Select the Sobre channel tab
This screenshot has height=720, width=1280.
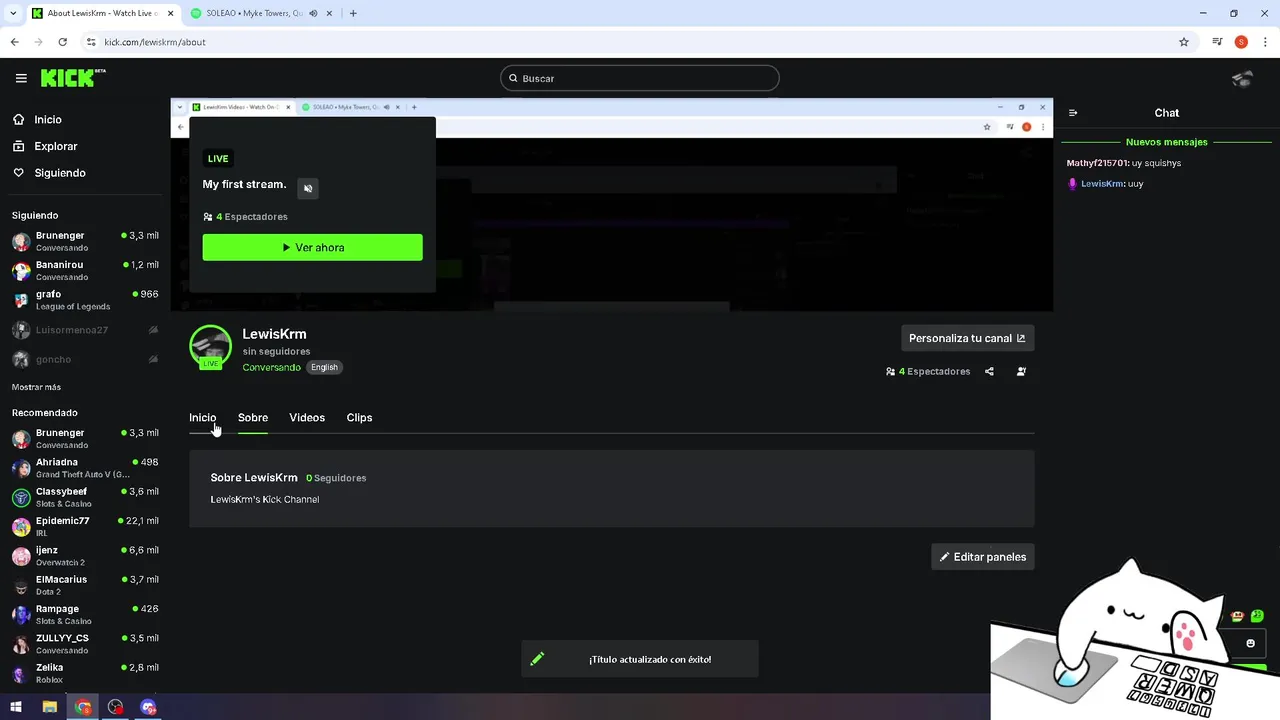[253, 418]
